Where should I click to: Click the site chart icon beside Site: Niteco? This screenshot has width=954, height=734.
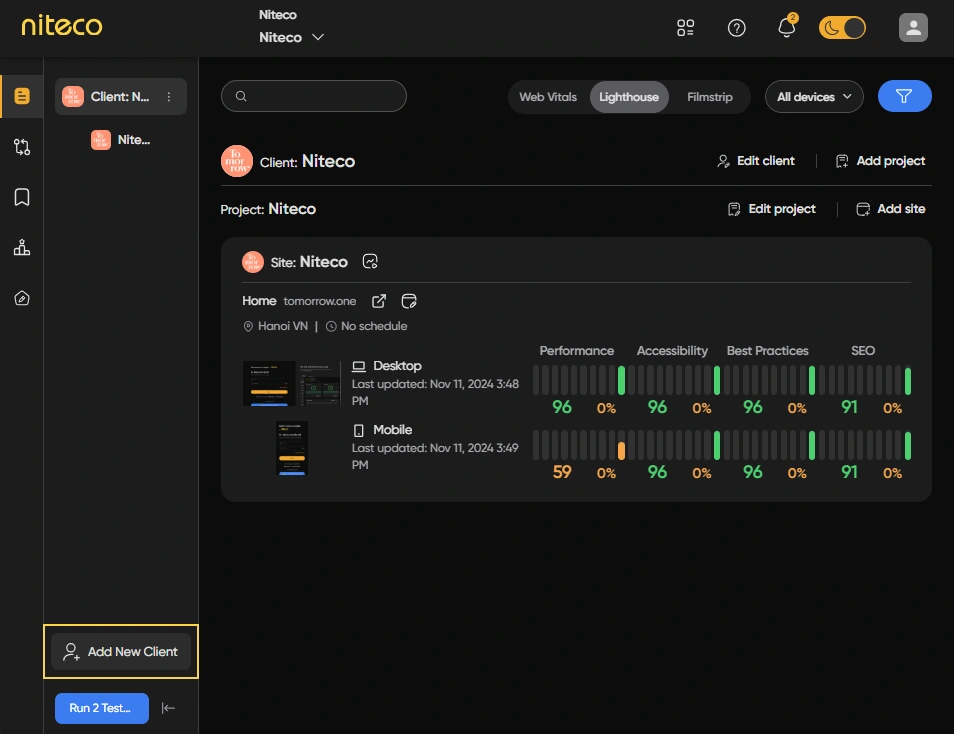(370, 262)
